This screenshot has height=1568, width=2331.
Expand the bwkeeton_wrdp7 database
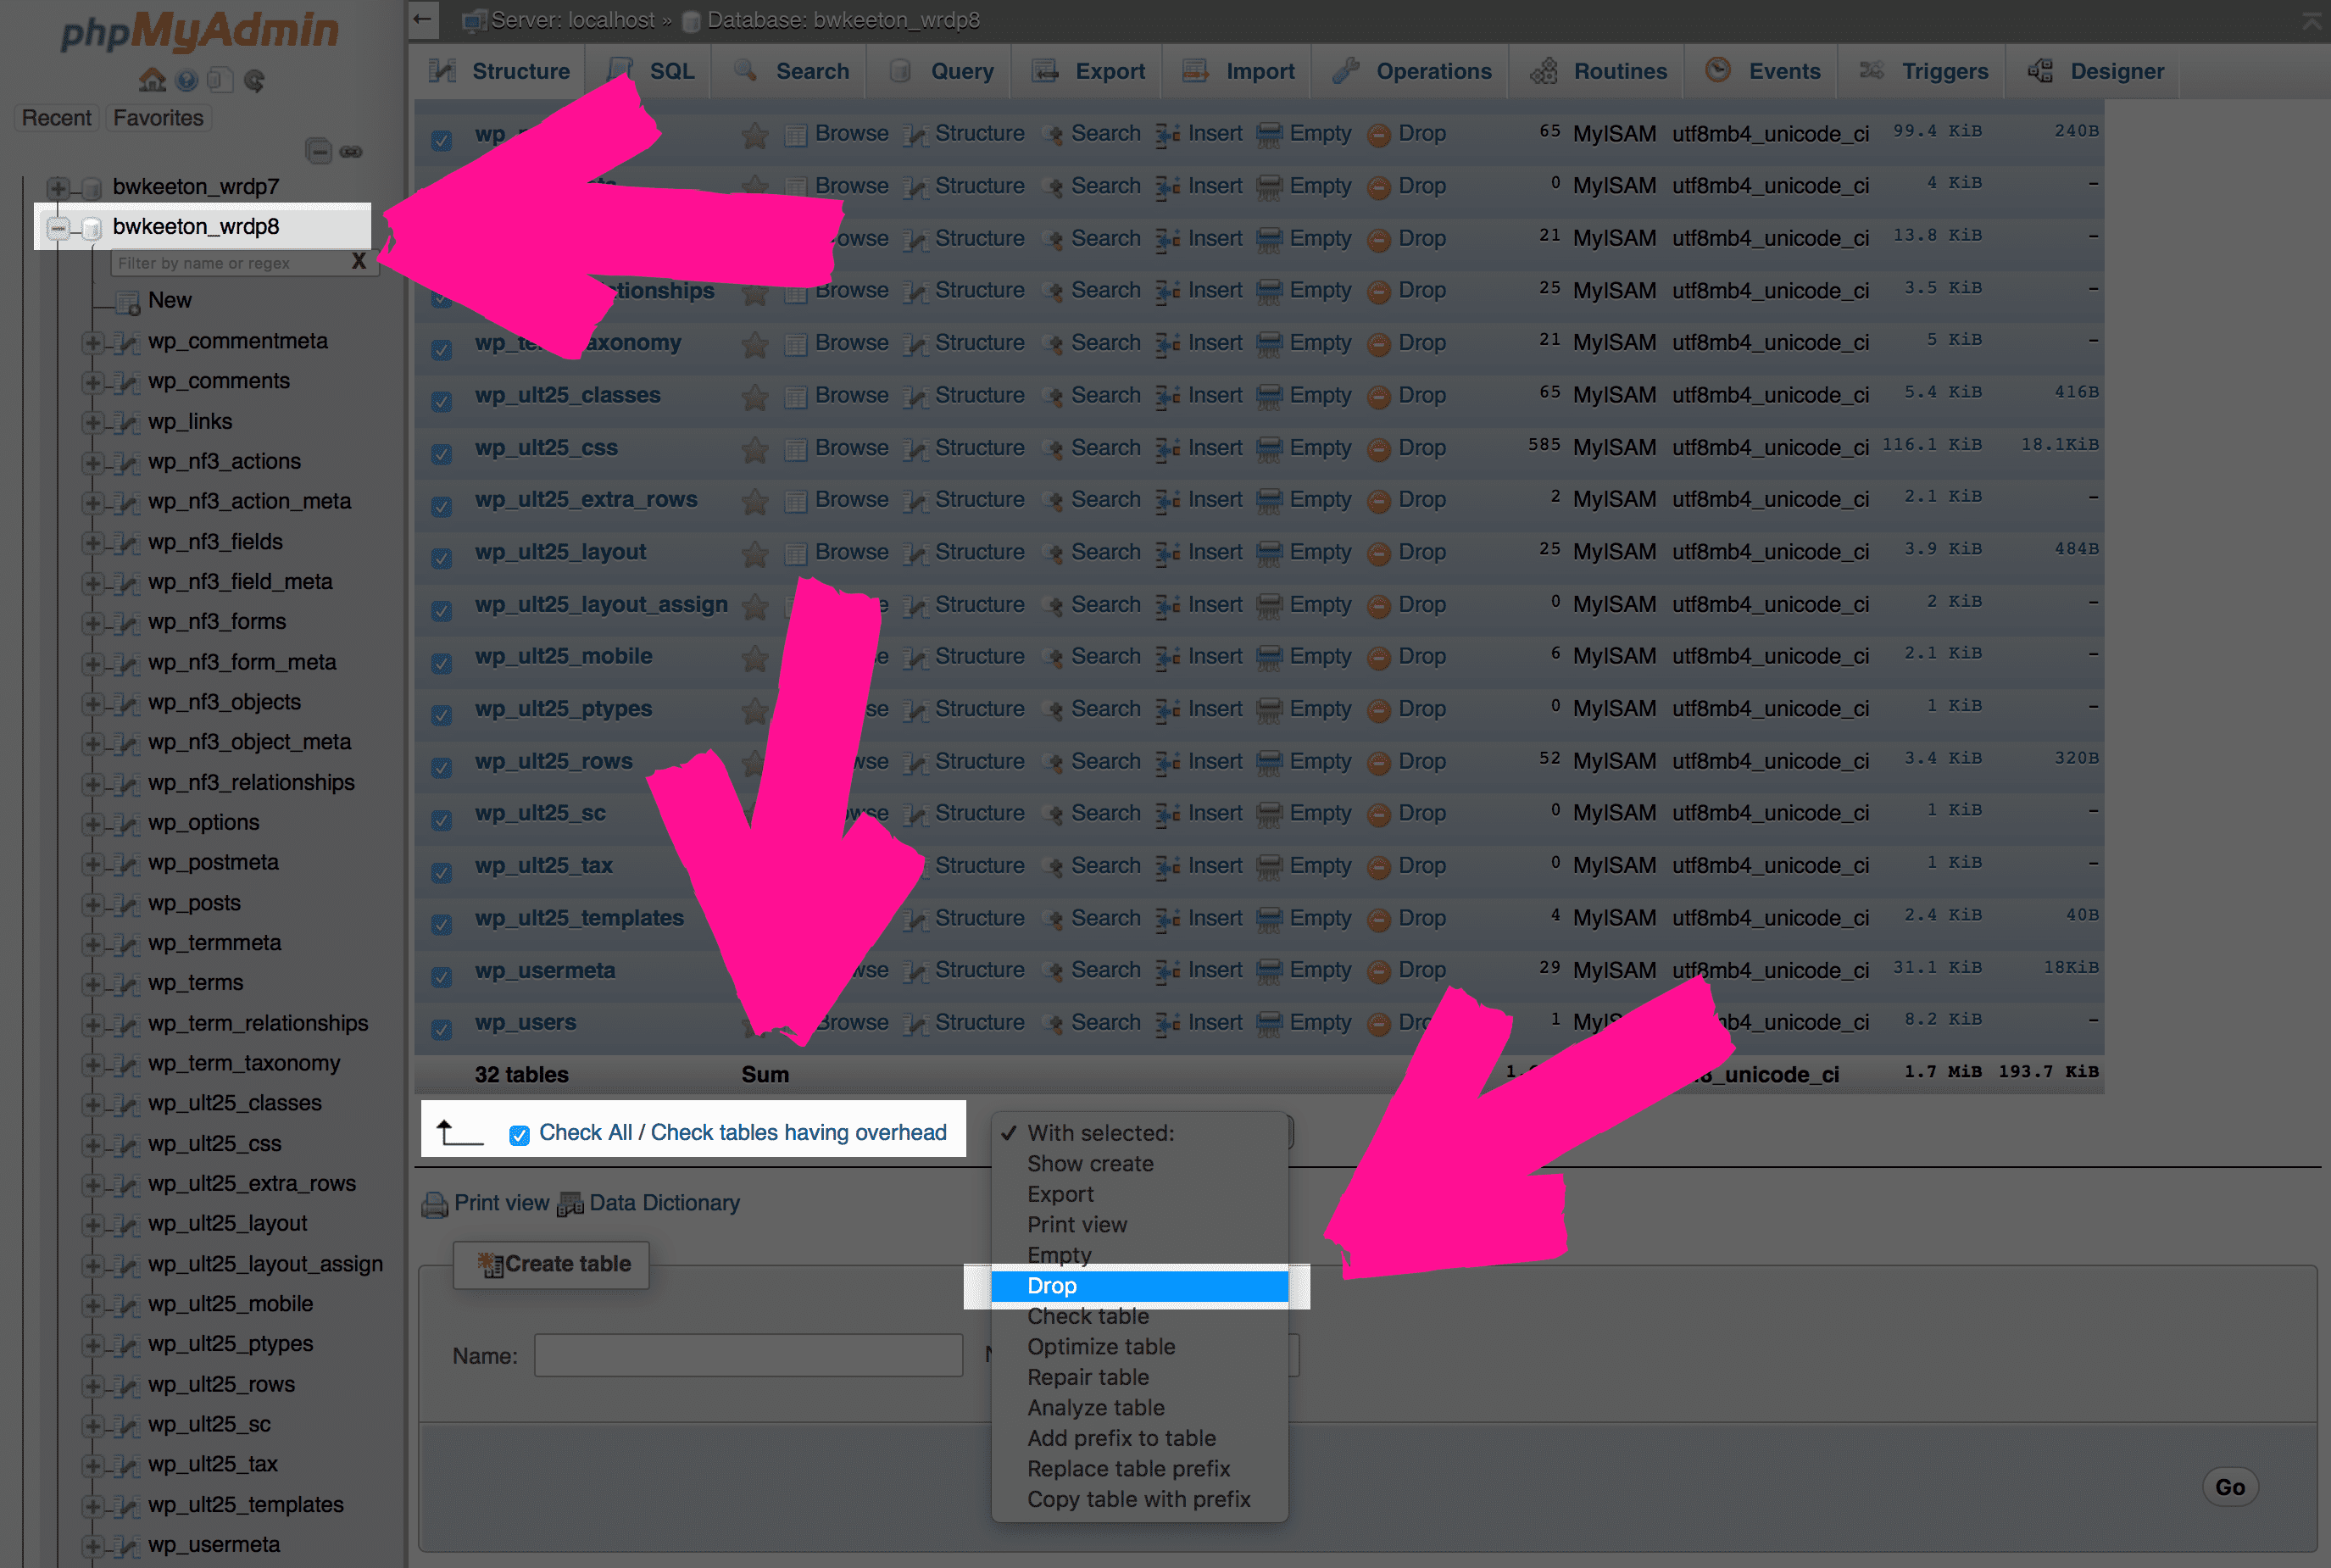(59, 186)
